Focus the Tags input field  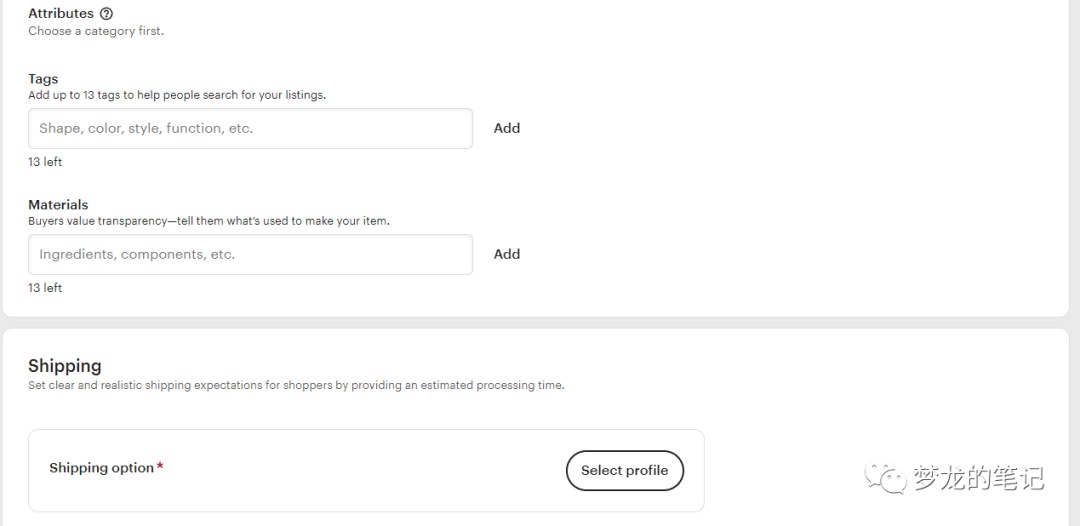[250, 129]
